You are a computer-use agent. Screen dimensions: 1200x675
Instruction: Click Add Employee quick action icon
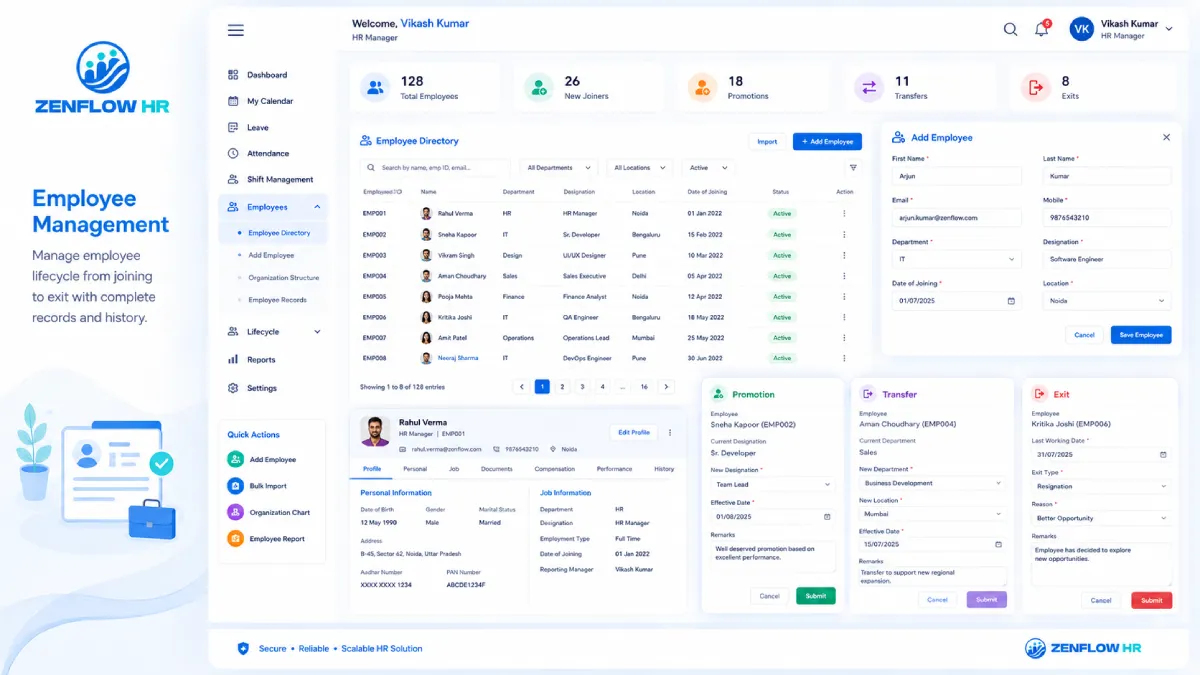[235, 460]
